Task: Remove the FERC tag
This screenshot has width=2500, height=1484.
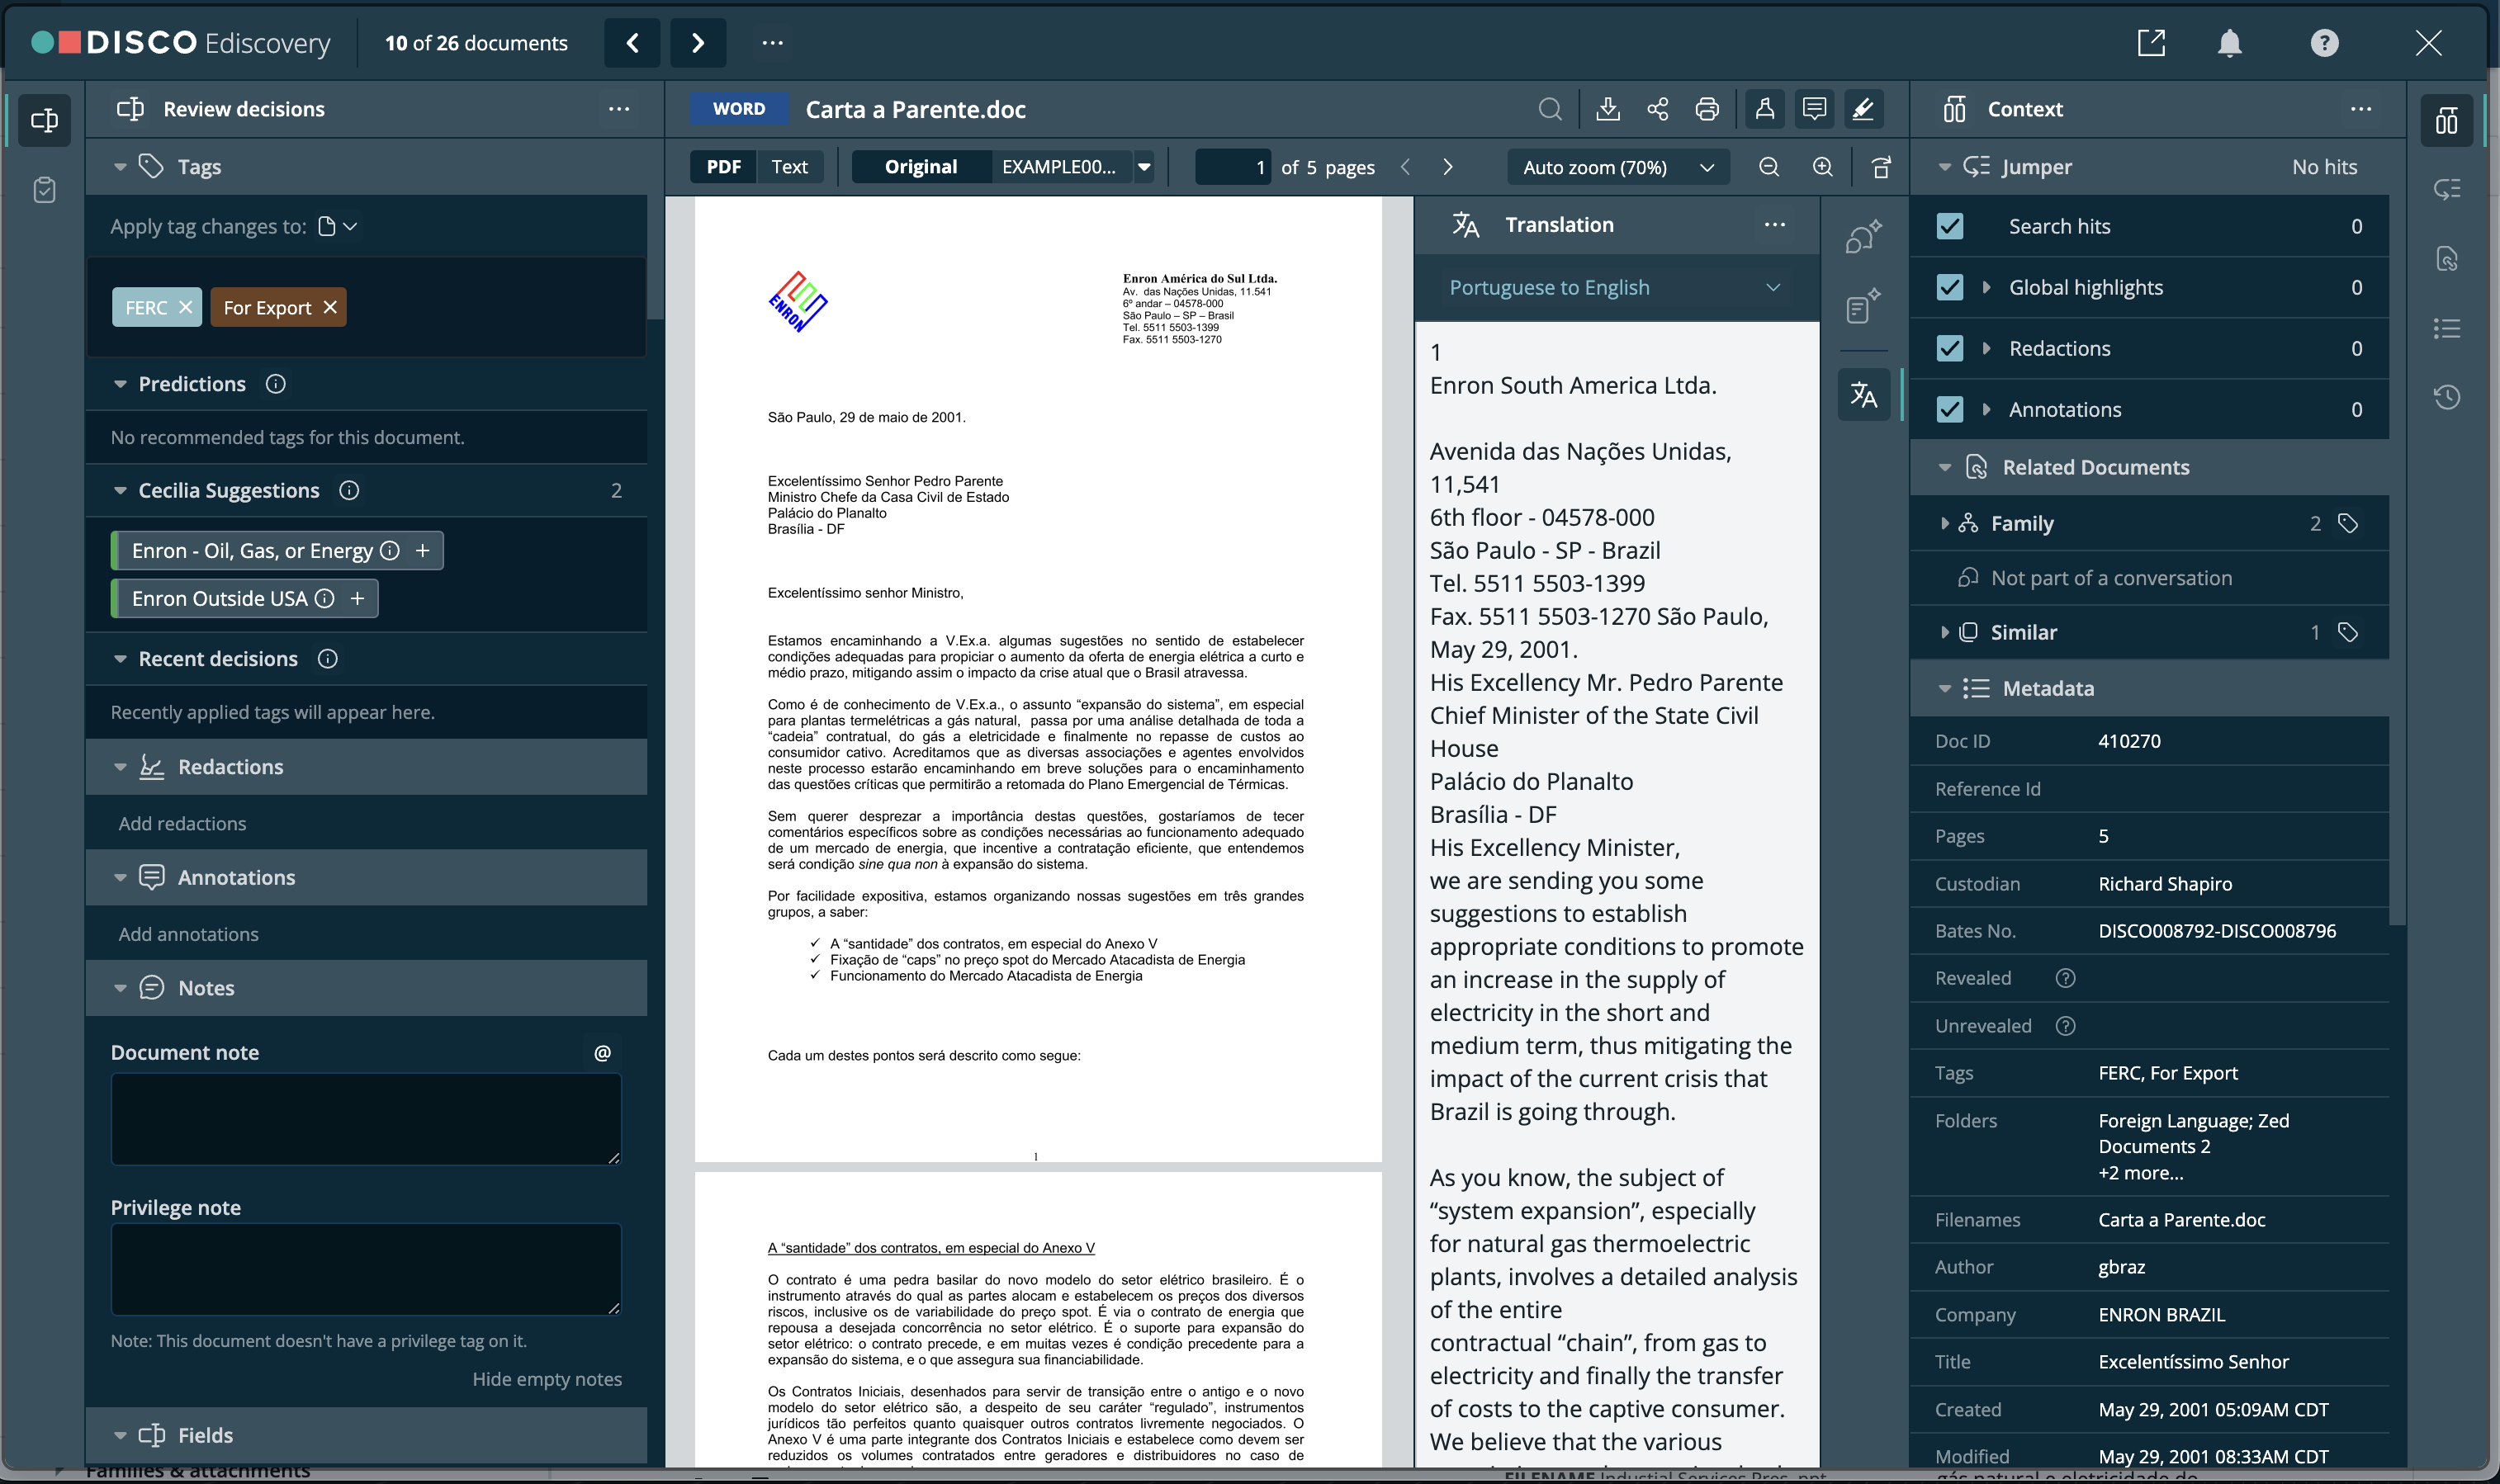Action: tap(185, 307)
